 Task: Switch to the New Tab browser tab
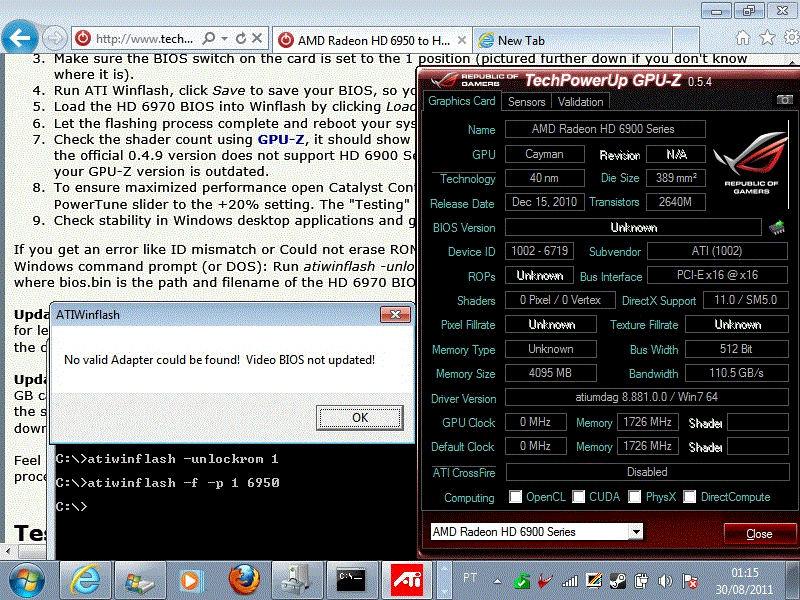571,40
